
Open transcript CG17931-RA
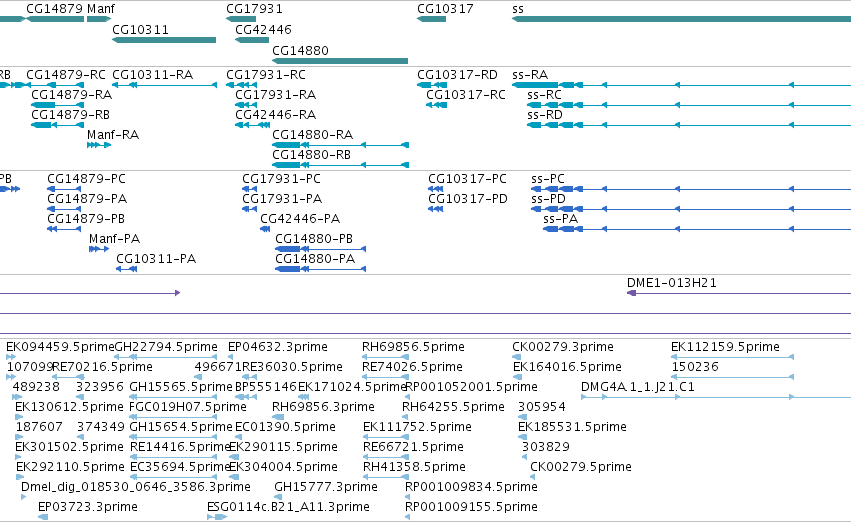click(275, 94)
